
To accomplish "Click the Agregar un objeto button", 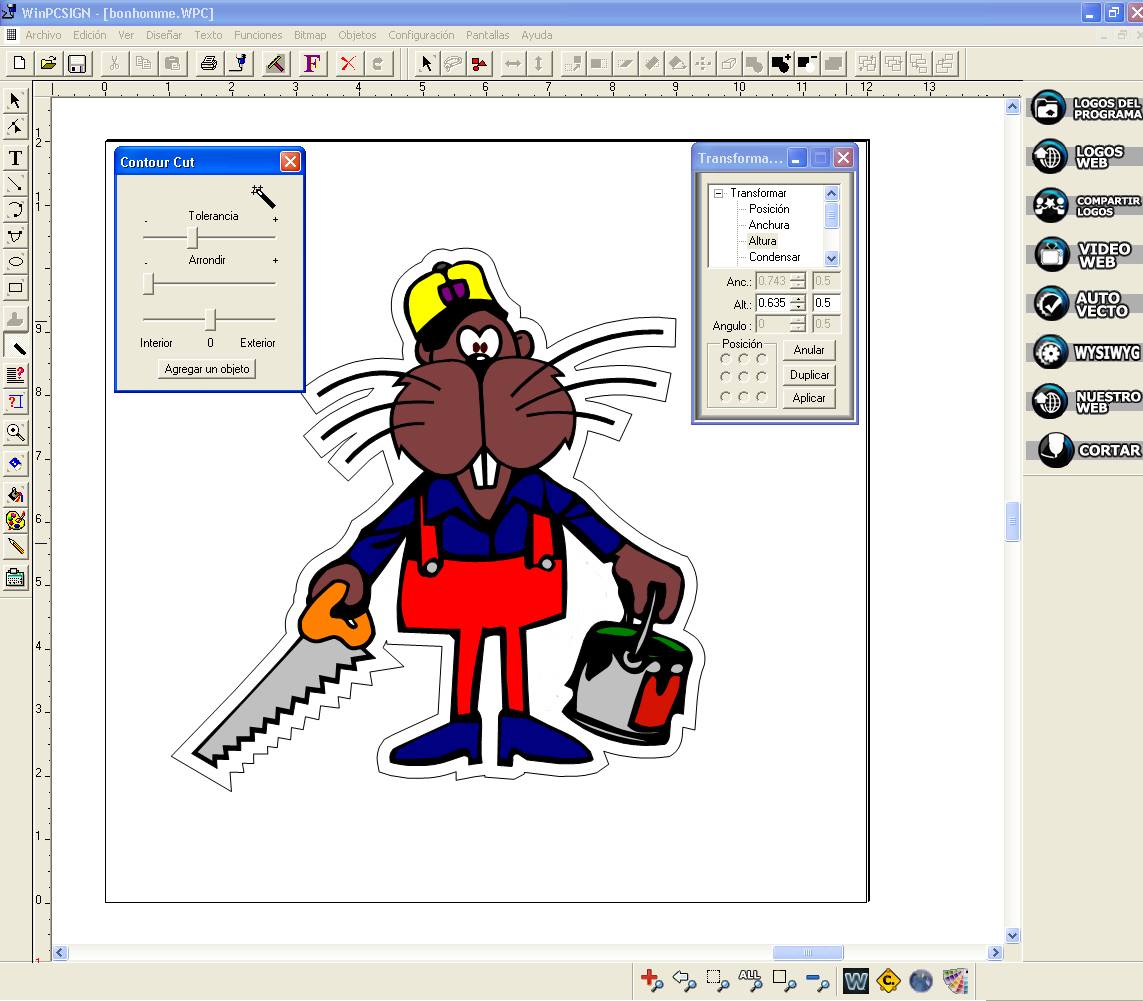I will click(x=208, y=369).
